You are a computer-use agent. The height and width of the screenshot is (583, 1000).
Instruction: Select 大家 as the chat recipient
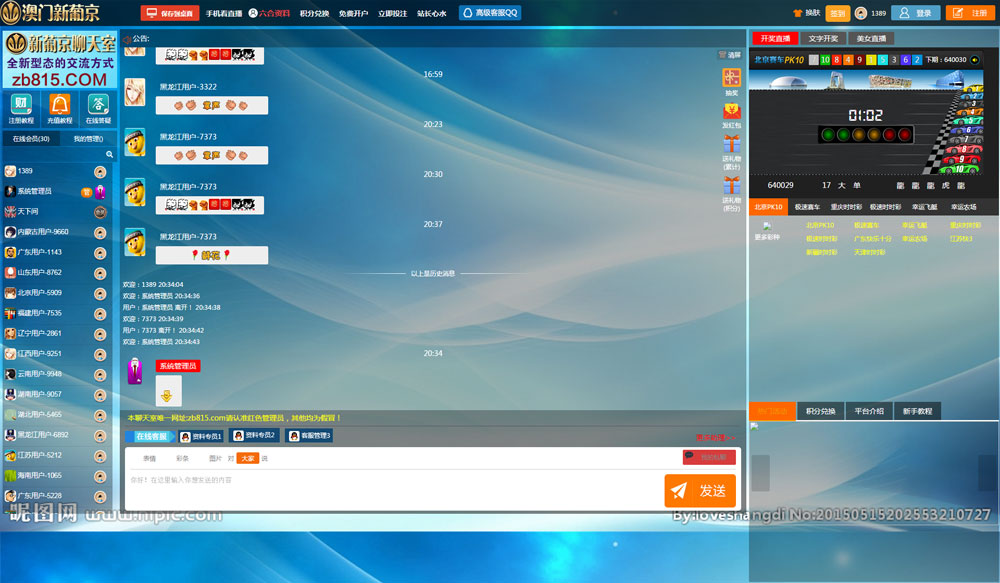coord(247,458)
